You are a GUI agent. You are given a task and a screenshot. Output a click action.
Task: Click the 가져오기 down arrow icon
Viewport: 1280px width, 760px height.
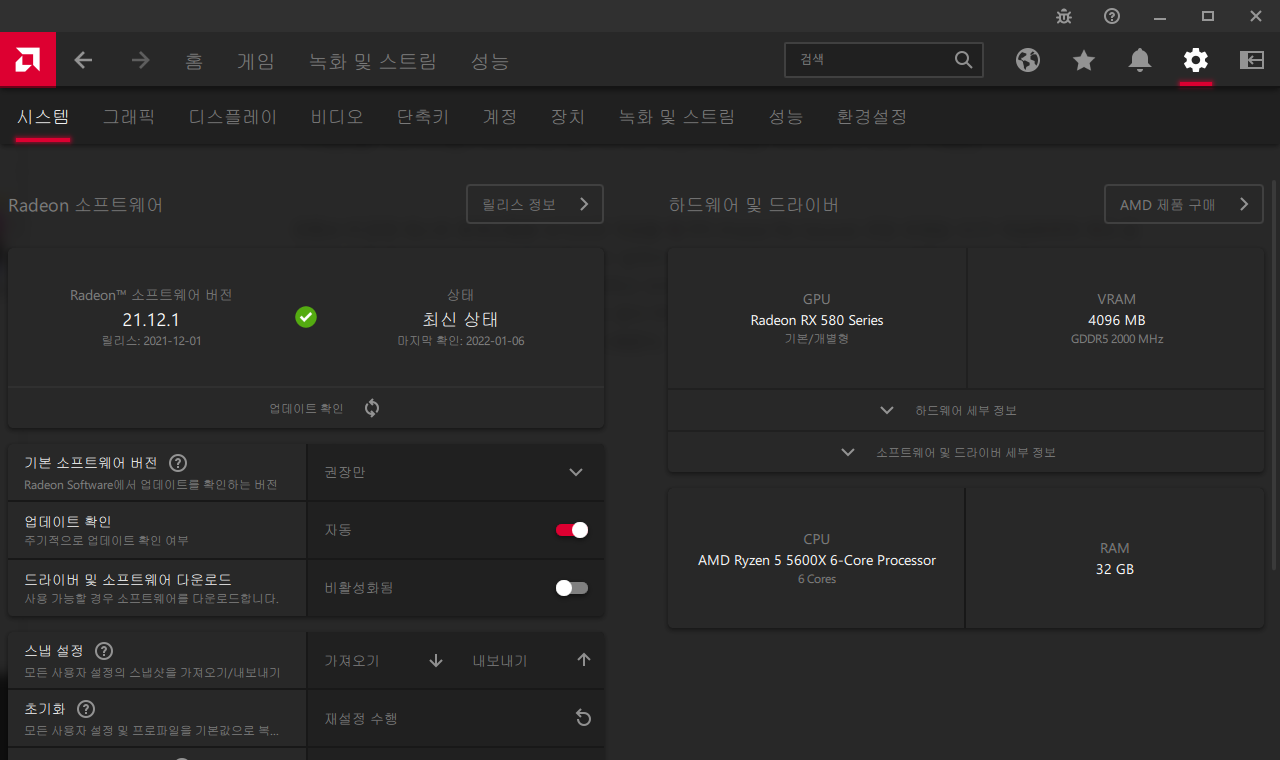[x=436, y=660]
